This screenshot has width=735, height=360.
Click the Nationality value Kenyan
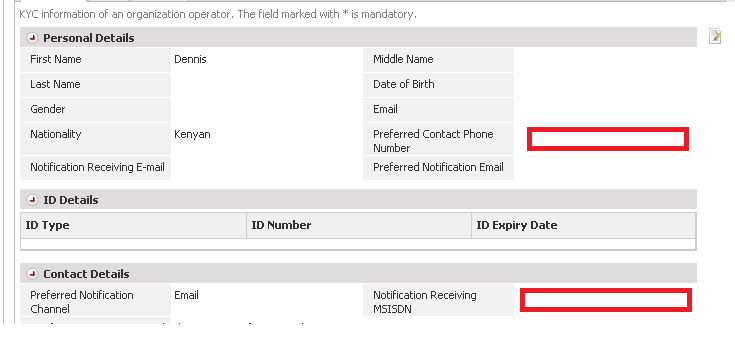click(x=192, y=135)
